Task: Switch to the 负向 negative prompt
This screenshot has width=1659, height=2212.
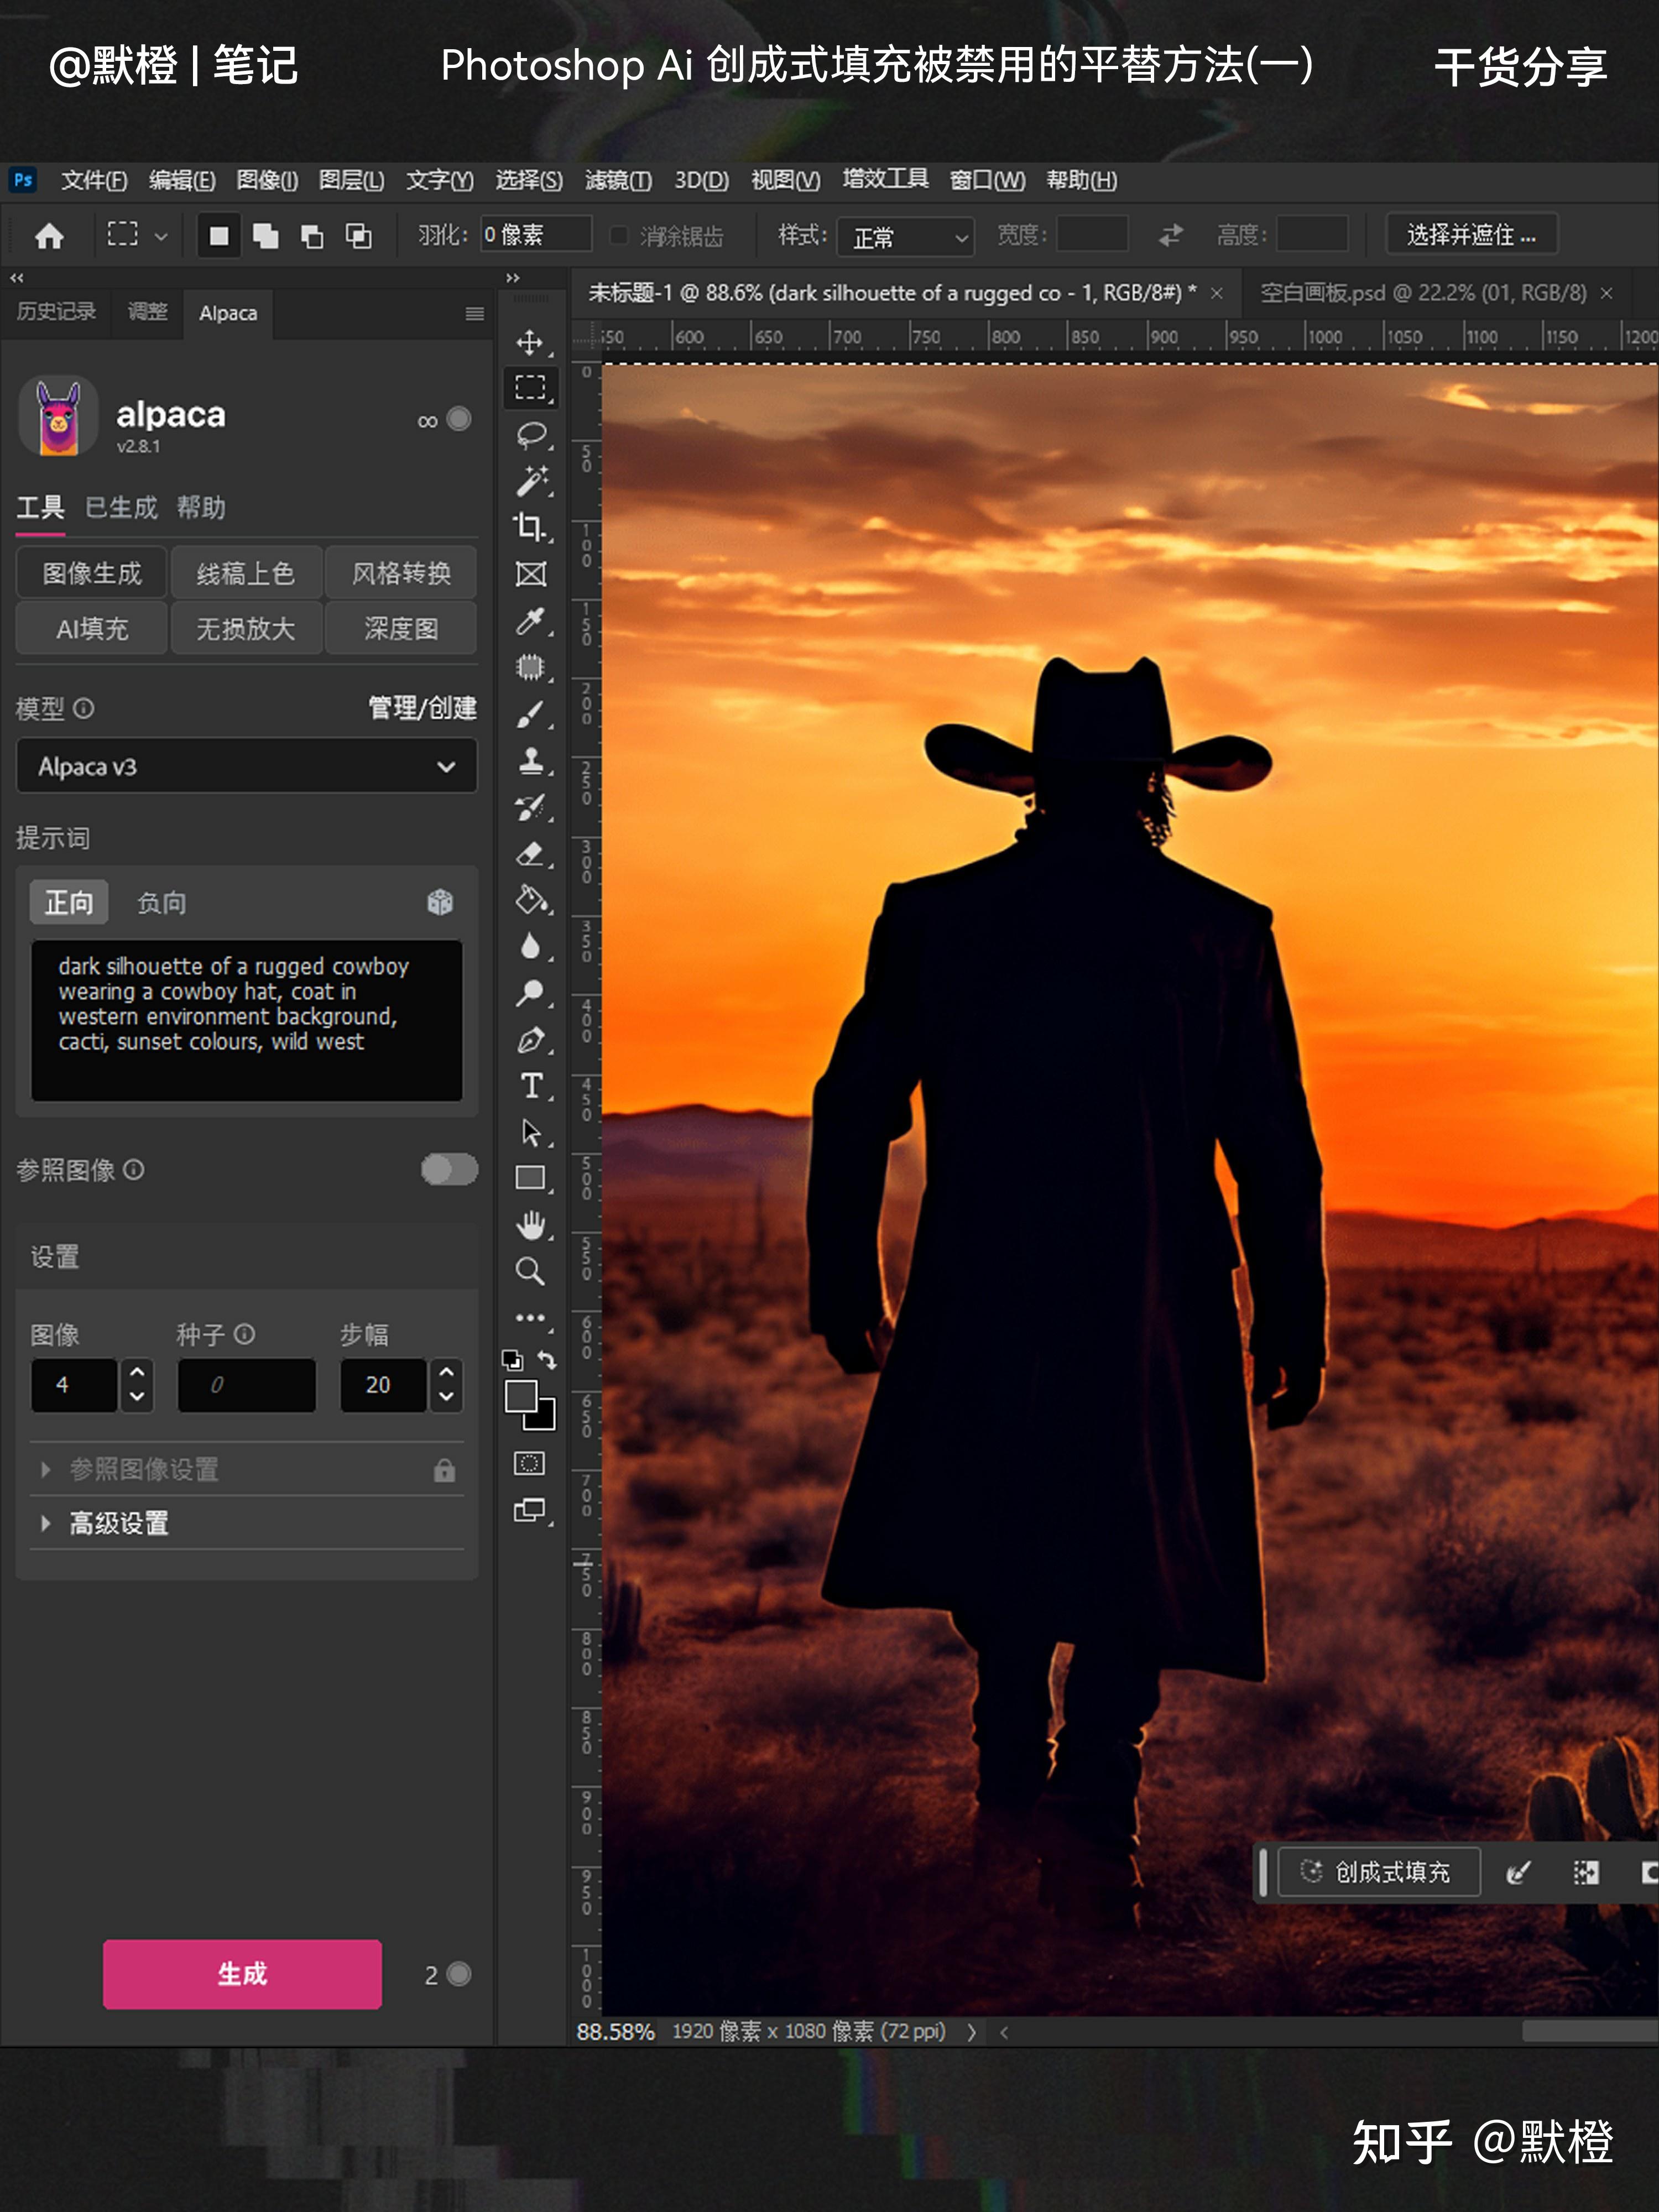Action: [x=161, y=903]
